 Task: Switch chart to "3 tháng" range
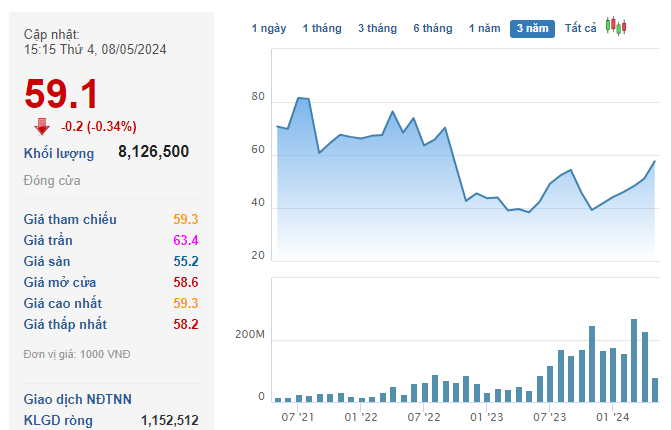377,28
